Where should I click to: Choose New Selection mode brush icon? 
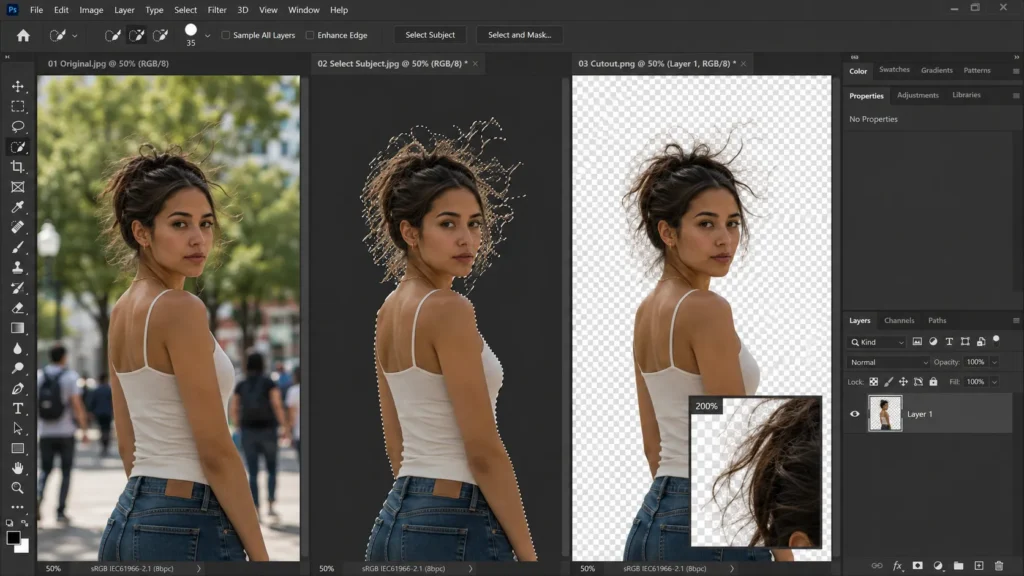point(113,35)
